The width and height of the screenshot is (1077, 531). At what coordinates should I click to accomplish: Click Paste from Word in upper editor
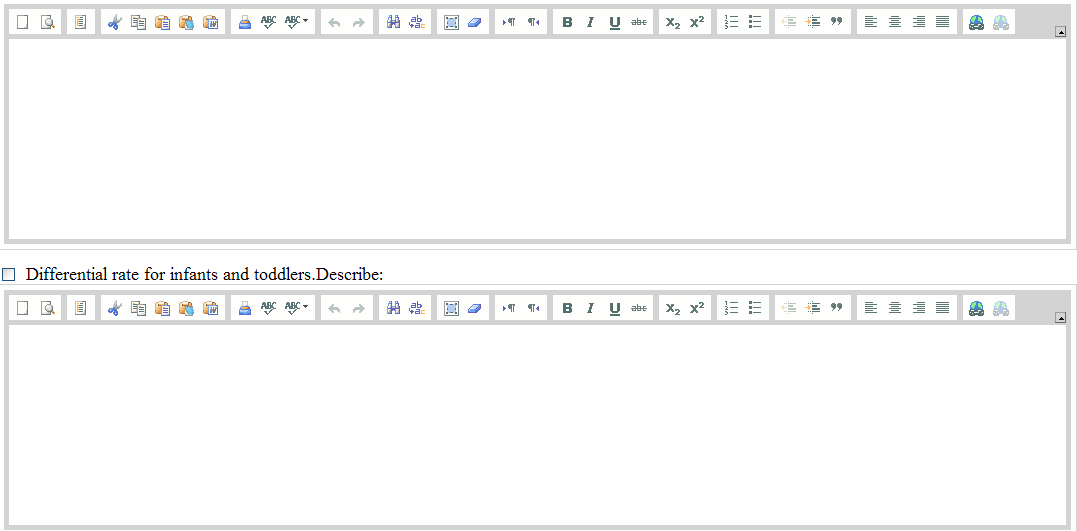(210, 22)
